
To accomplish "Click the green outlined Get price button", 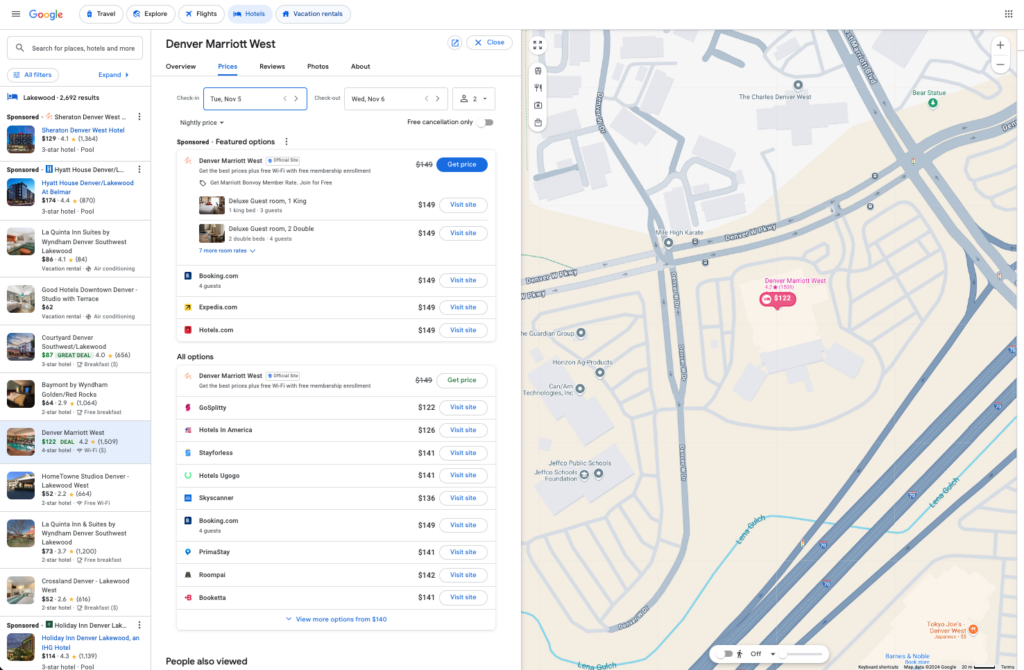I will coord(462,380).
